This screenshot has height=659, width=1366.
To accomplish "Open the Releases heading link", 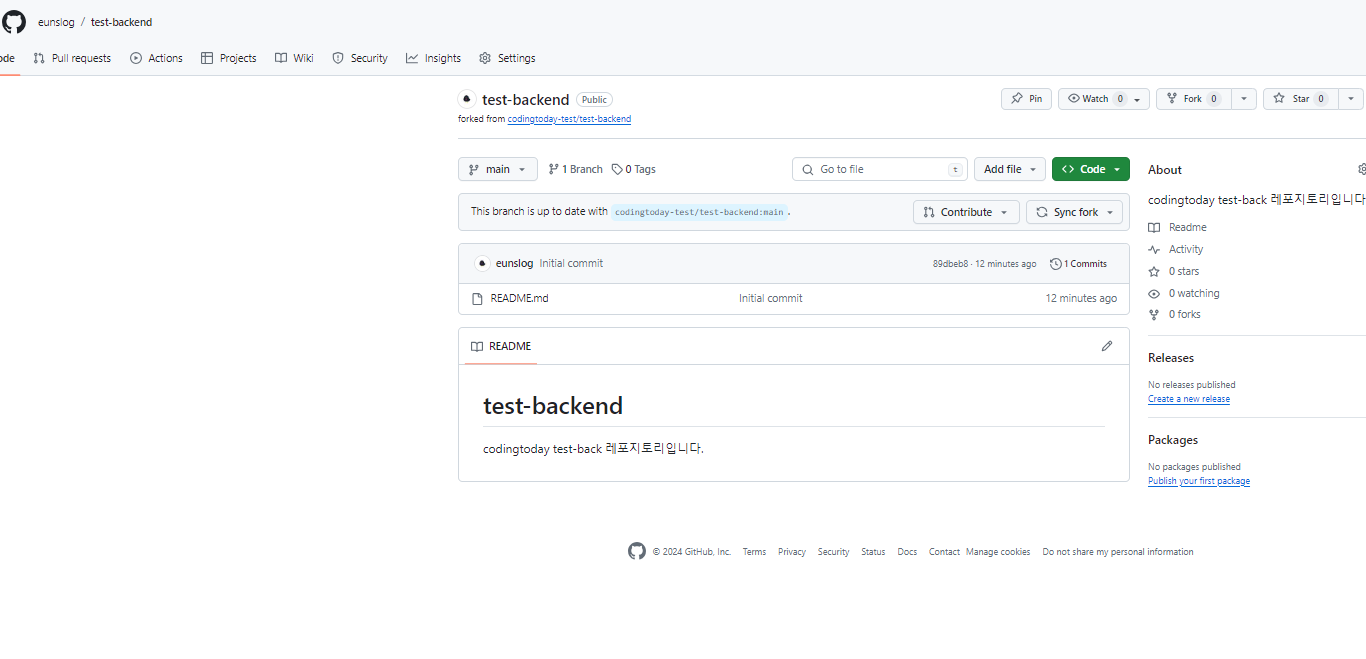I will tap(1171, 358).
